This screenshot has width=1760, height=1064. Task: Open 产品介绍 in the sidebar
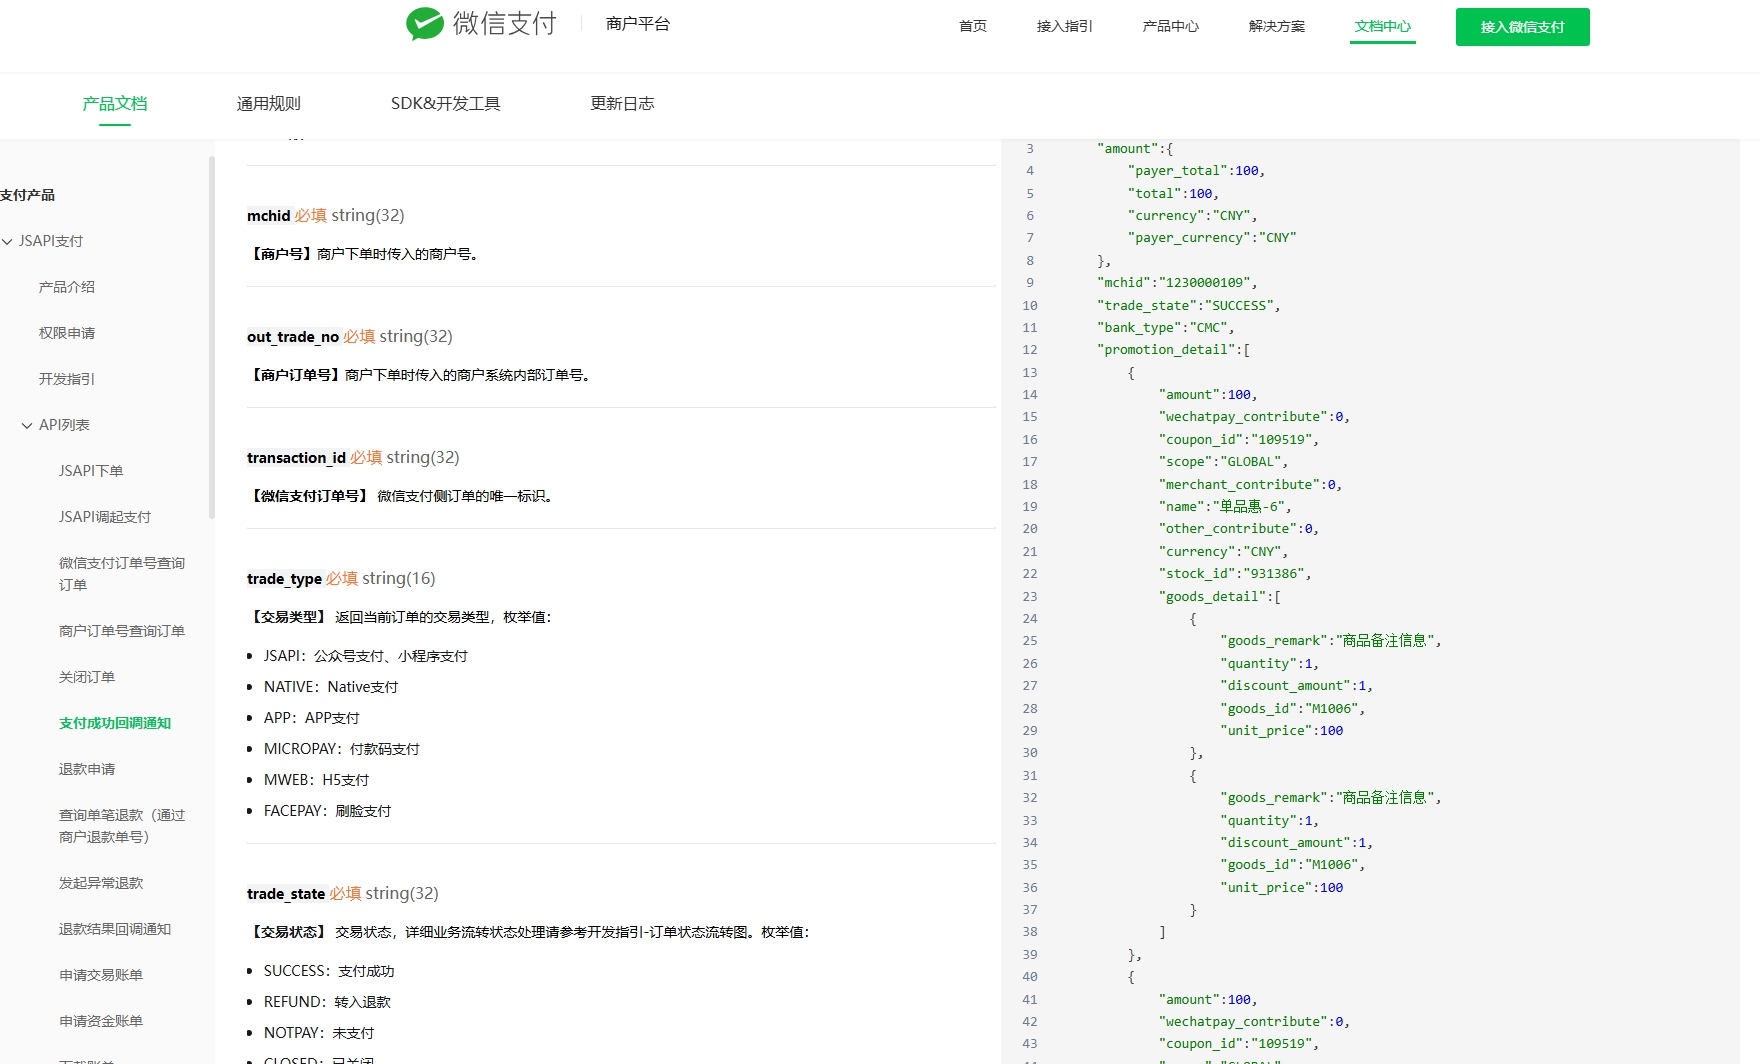pos(67,287)
